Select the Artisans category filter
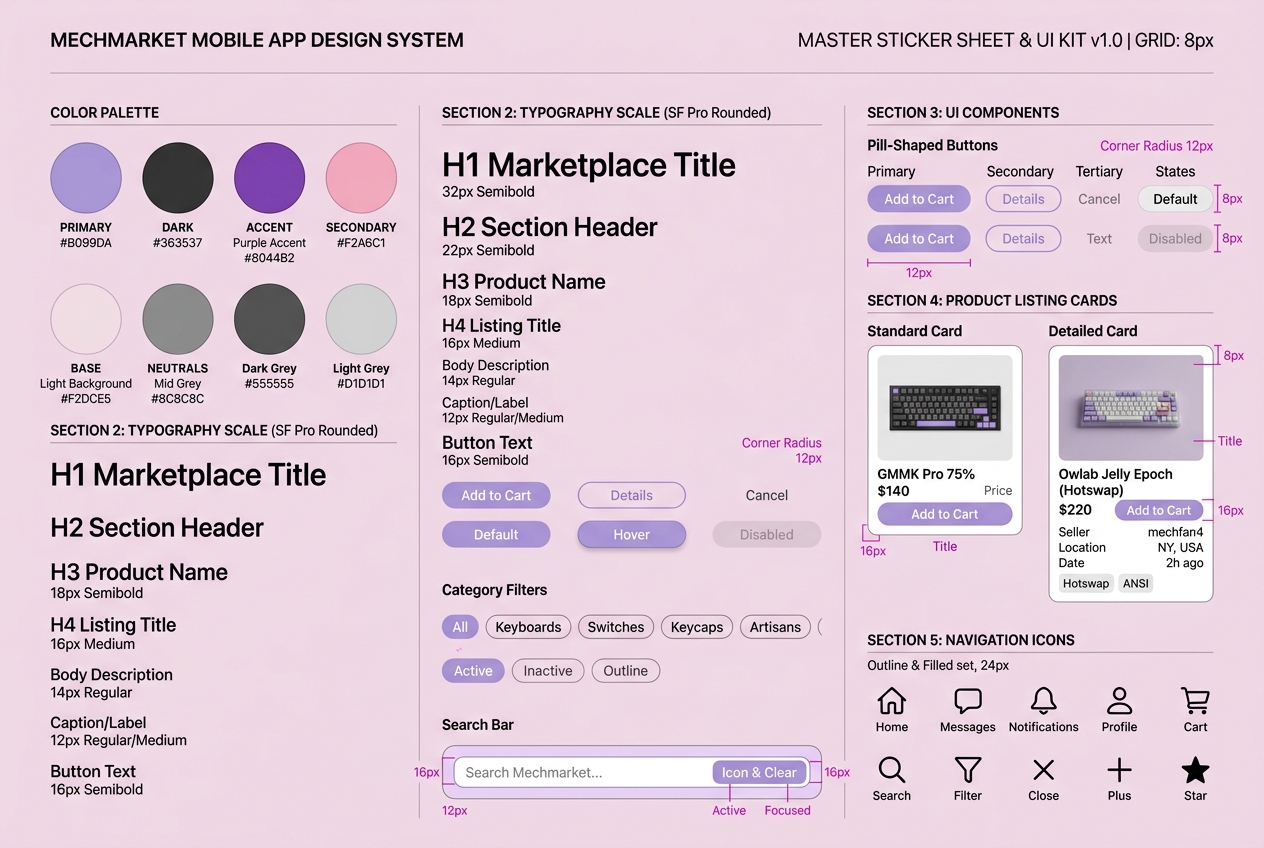Image resolution: width=1264 pixels, height=848 pixels. point(776,627)
